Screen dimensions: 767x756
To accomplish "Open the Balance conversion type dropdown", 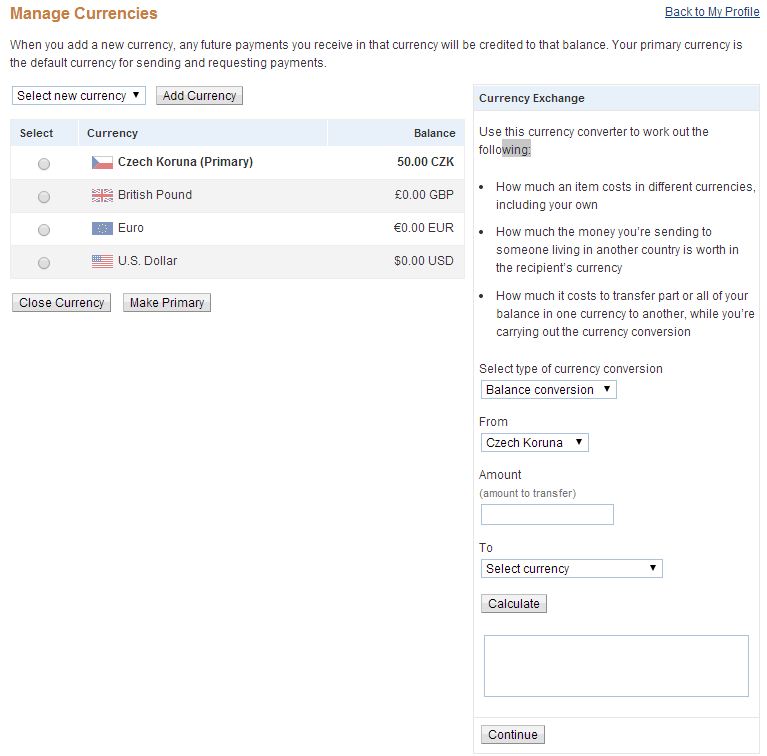I will 548,390.
